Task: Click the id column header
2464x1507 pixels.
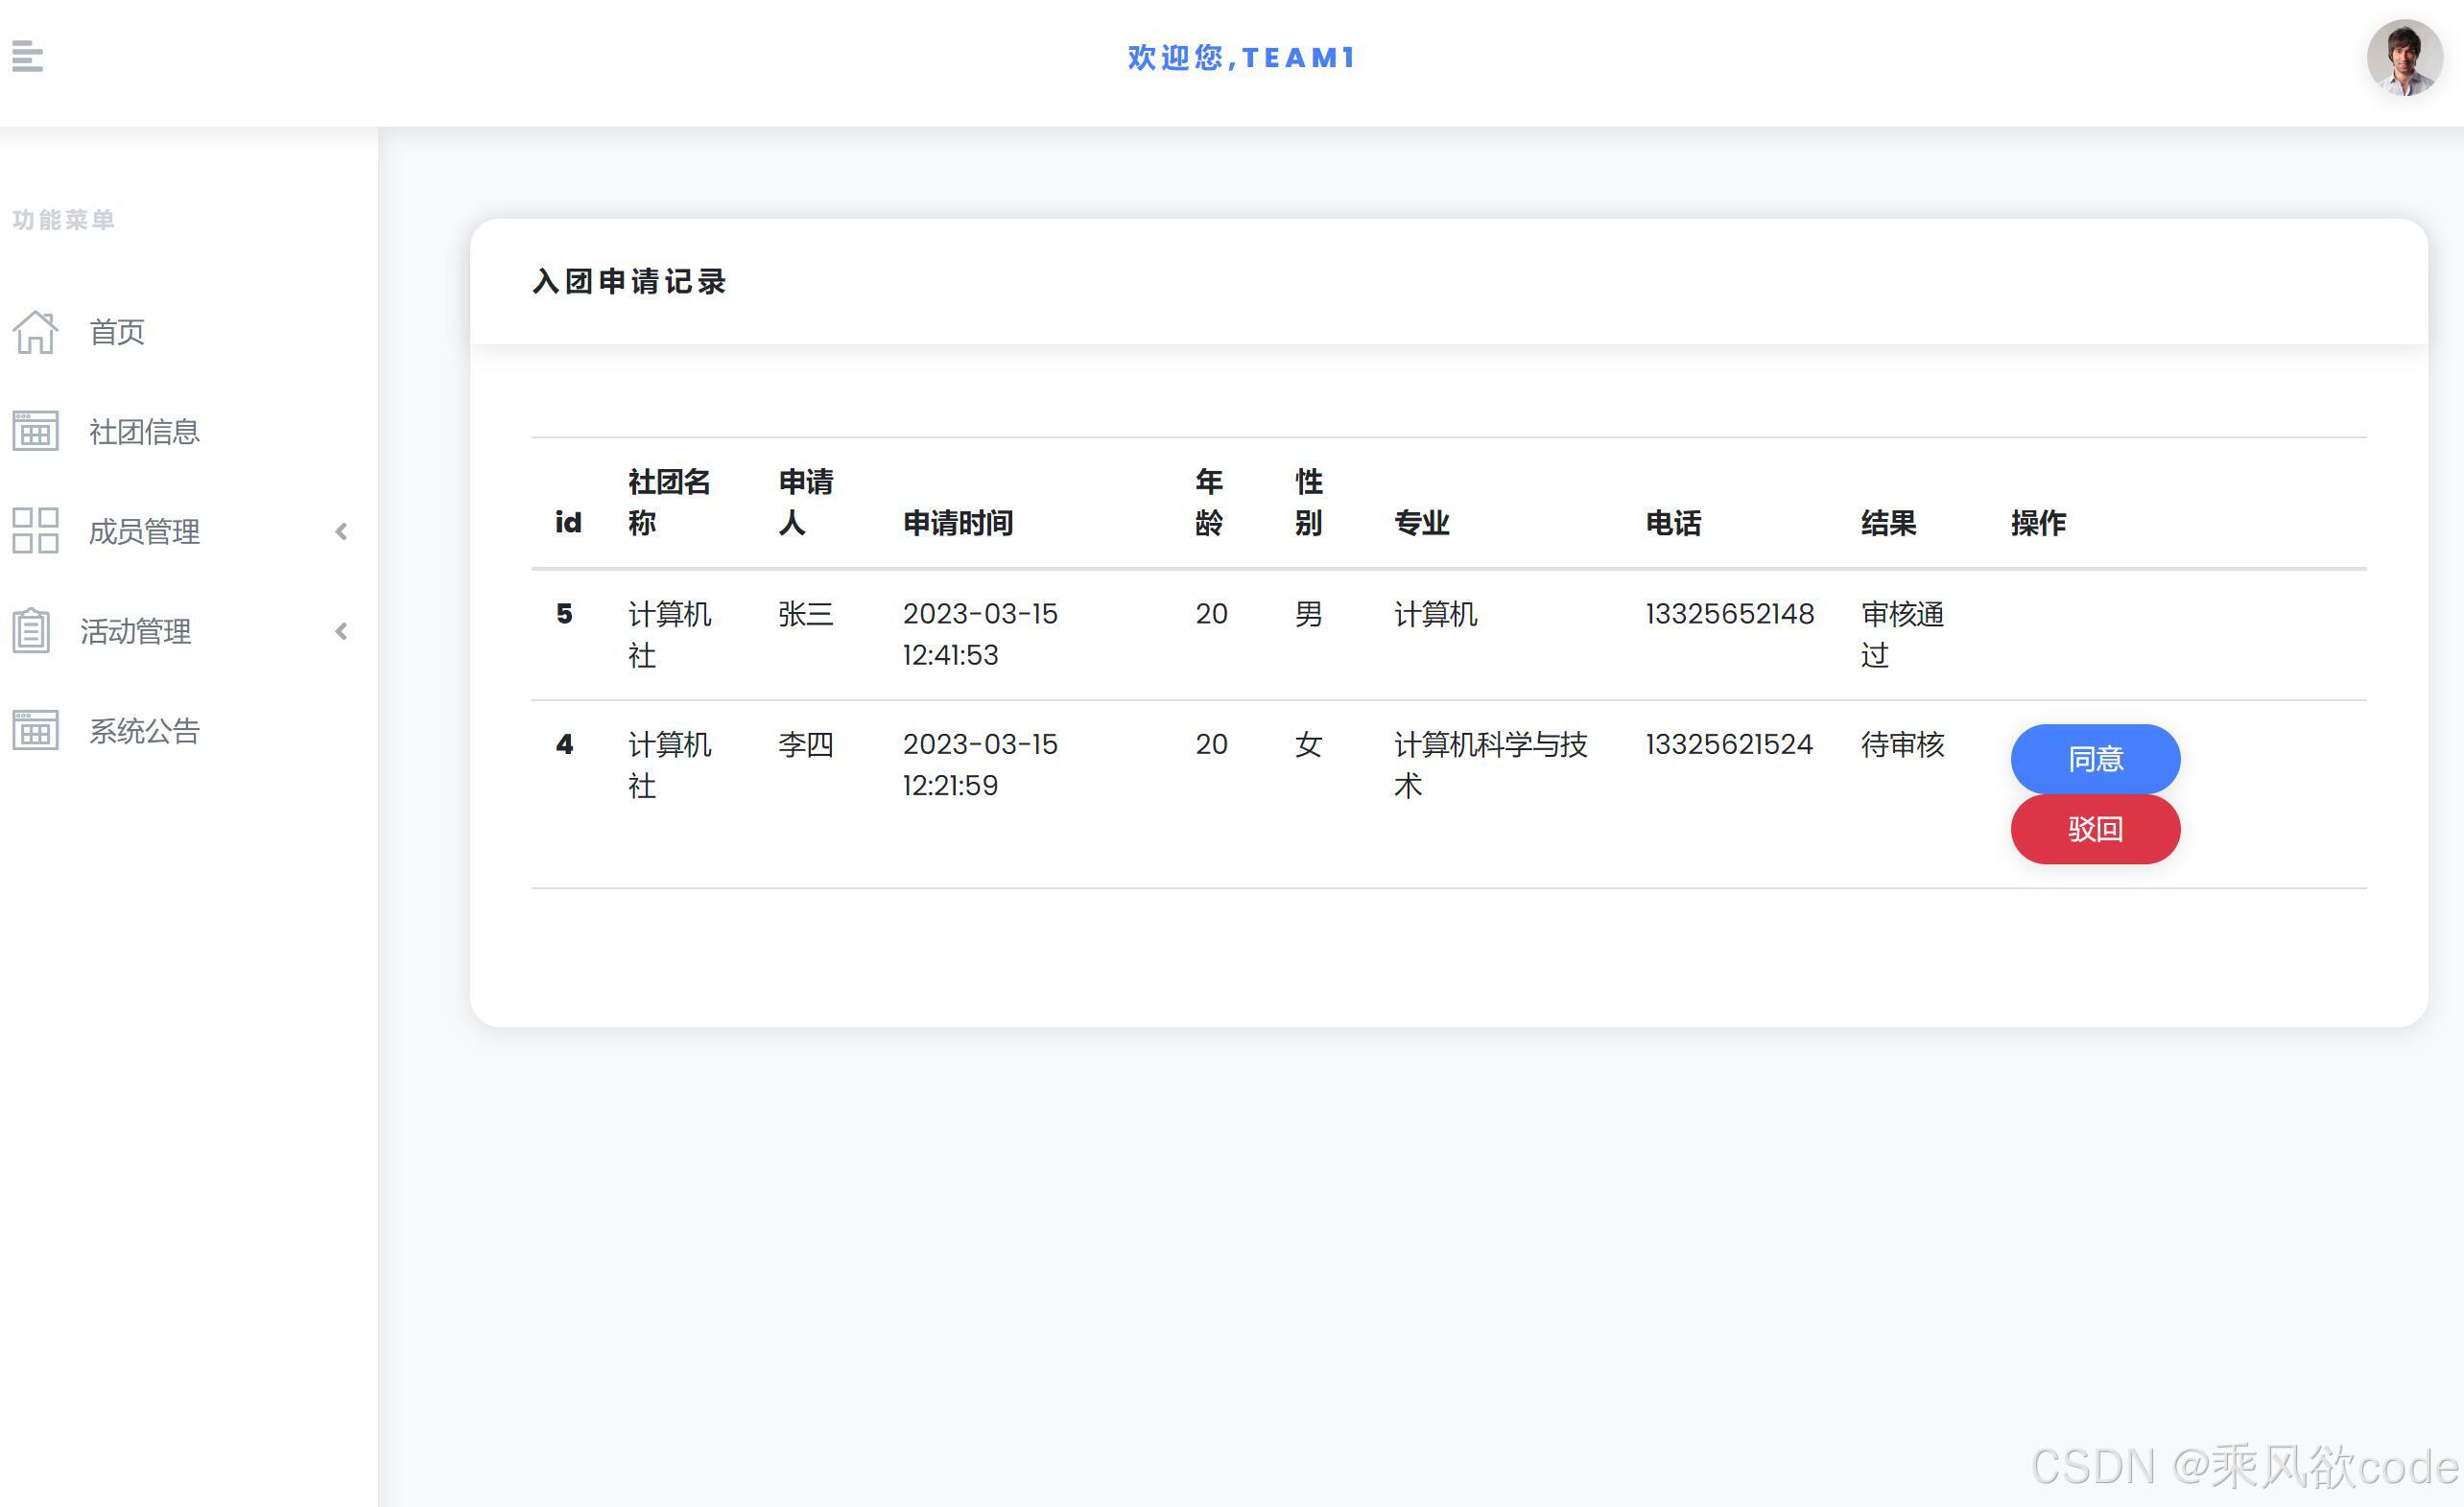Action: point(566,522)
